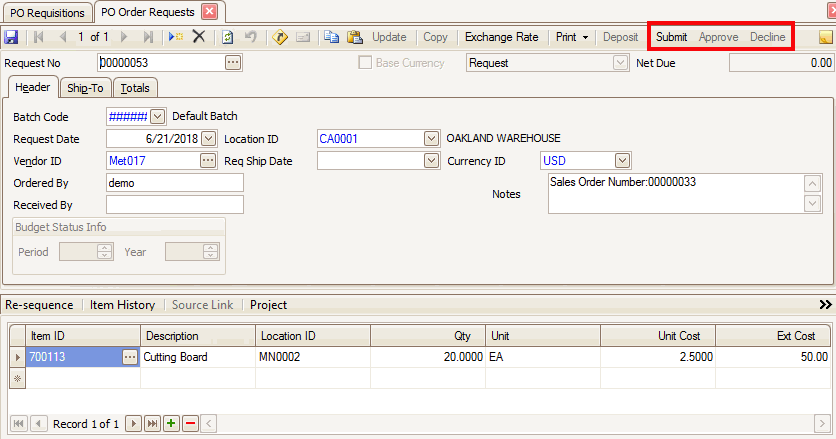836x439 pixels.
Task: Click the yellow diamond arrow toolbar icon
Action: pos(280,37)
